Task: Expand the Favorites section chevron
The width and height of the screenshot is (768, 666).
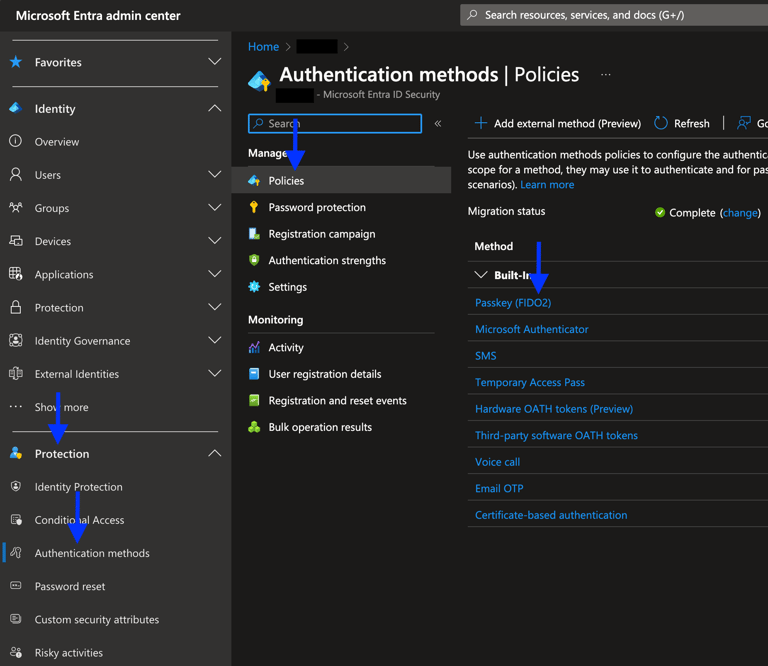Action: point(215,62)
